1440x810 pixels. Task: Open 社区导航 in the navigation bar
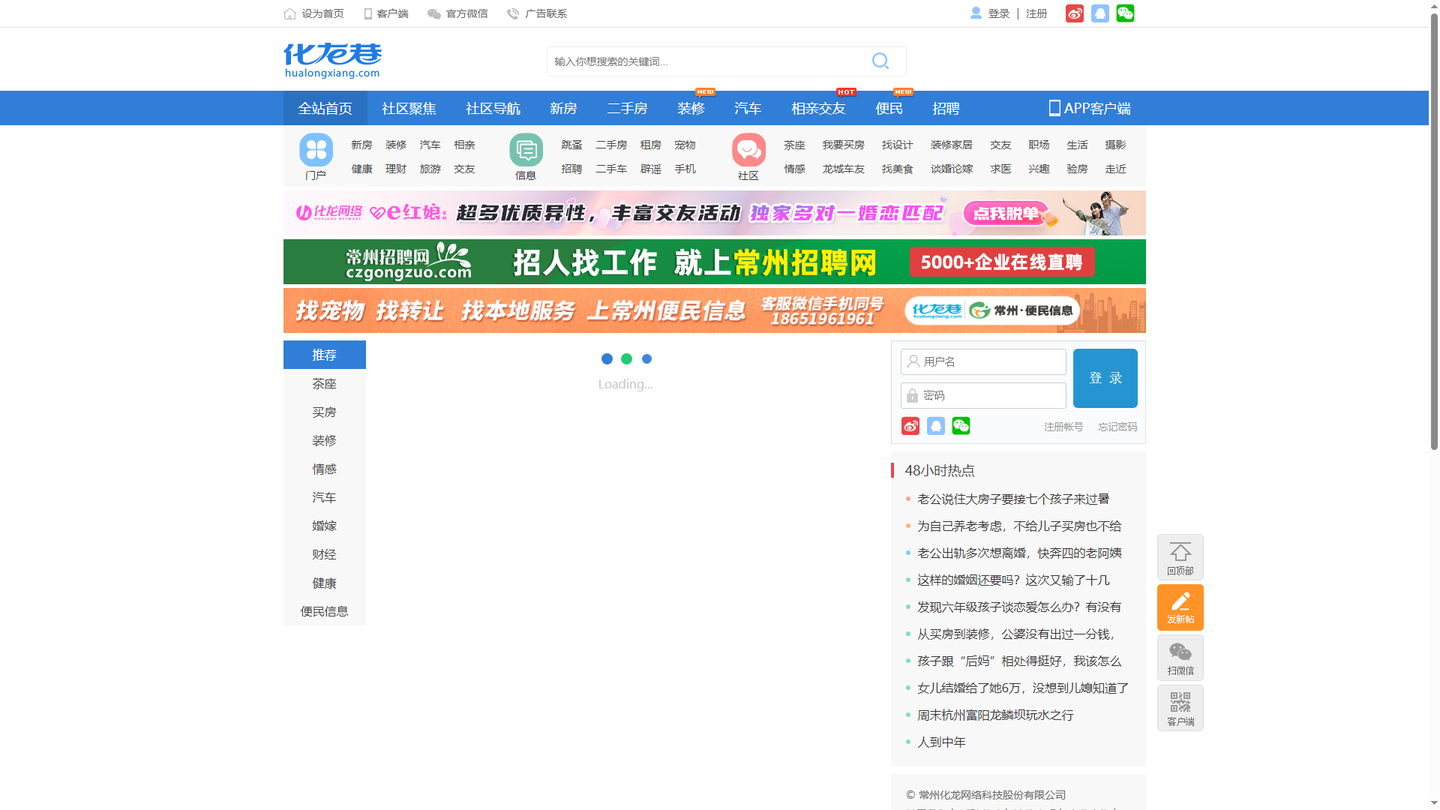(493, 108)
